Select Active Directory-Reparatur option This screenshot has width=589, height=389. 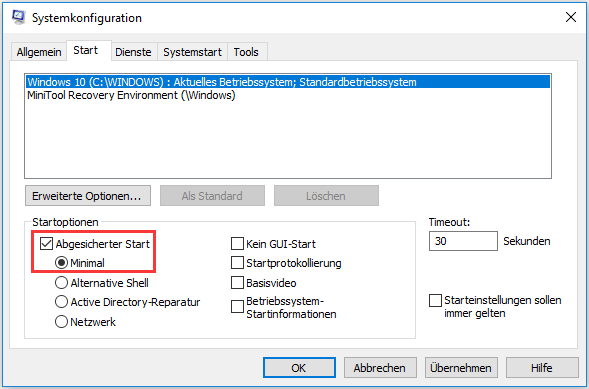click(61, 302)
